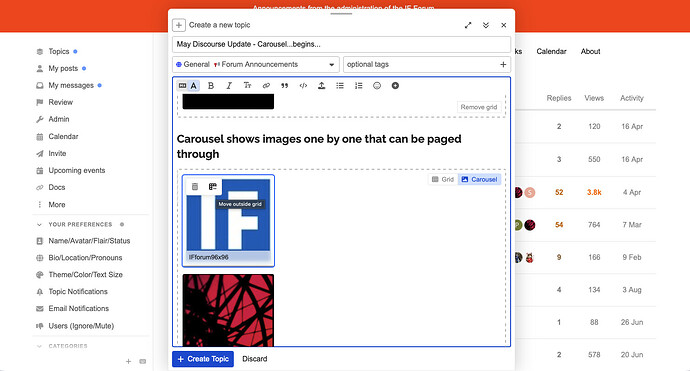Insert a hyperlink via composer toolbar
Screen dimensions: 690x371
[266, 86]
